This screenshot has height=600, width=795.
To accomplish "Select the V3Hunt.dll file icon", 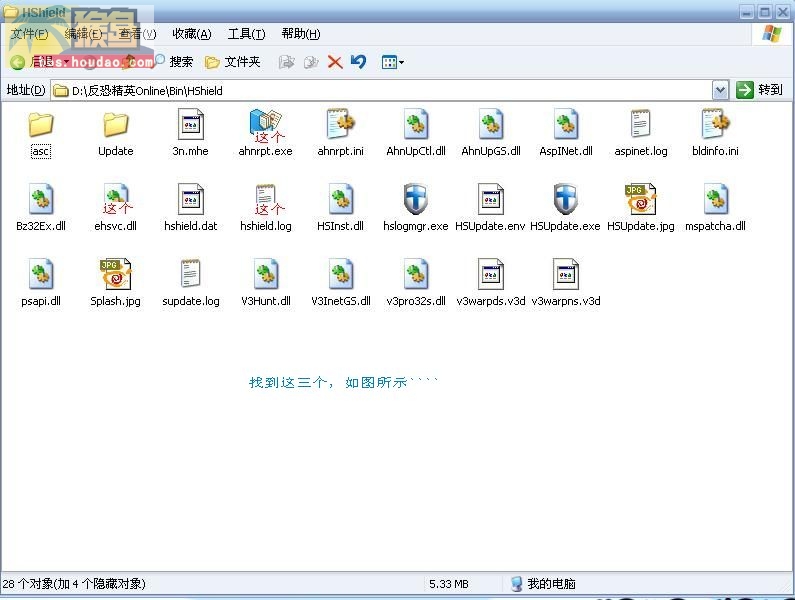I will pos(266,274).
